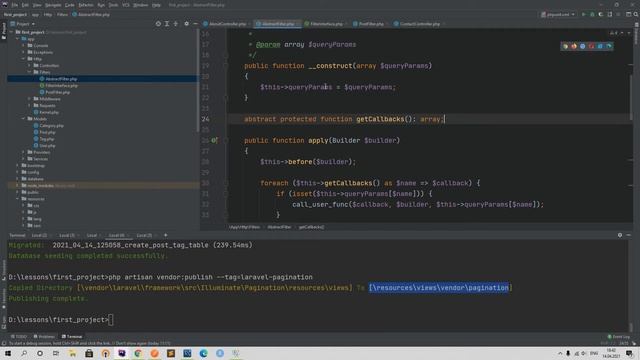Collapse the Models folder
Viewport: 640px width, 360px height.
(24, 119)
